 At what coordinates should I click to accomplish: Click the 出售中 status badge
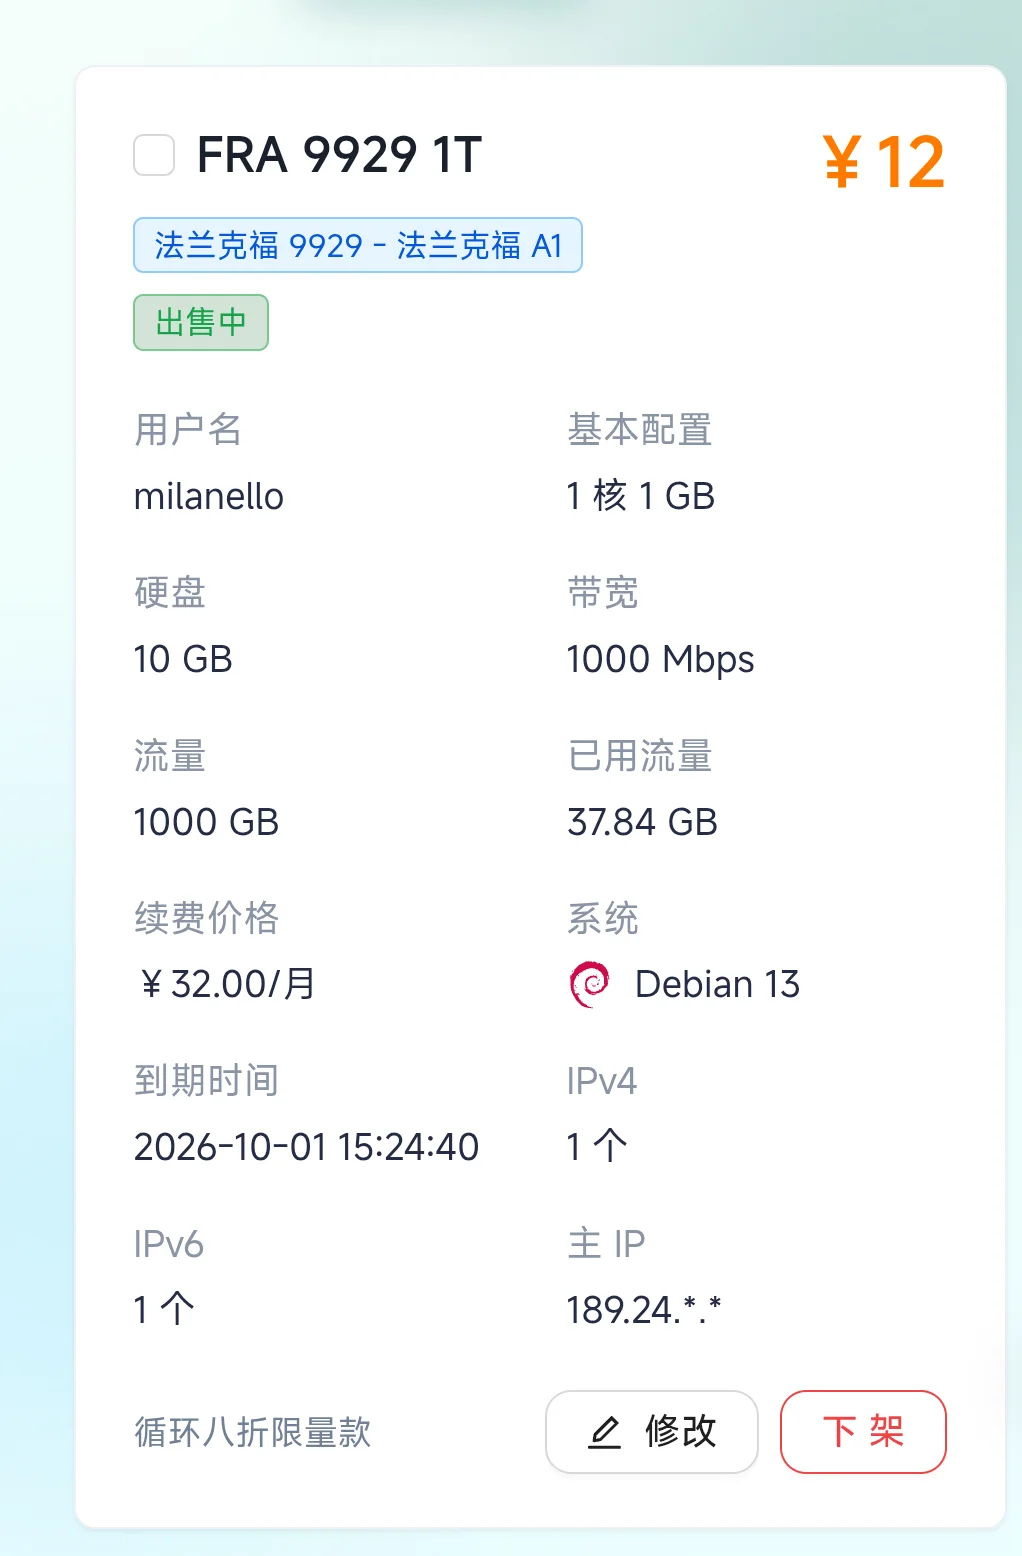tap(201, 322)
